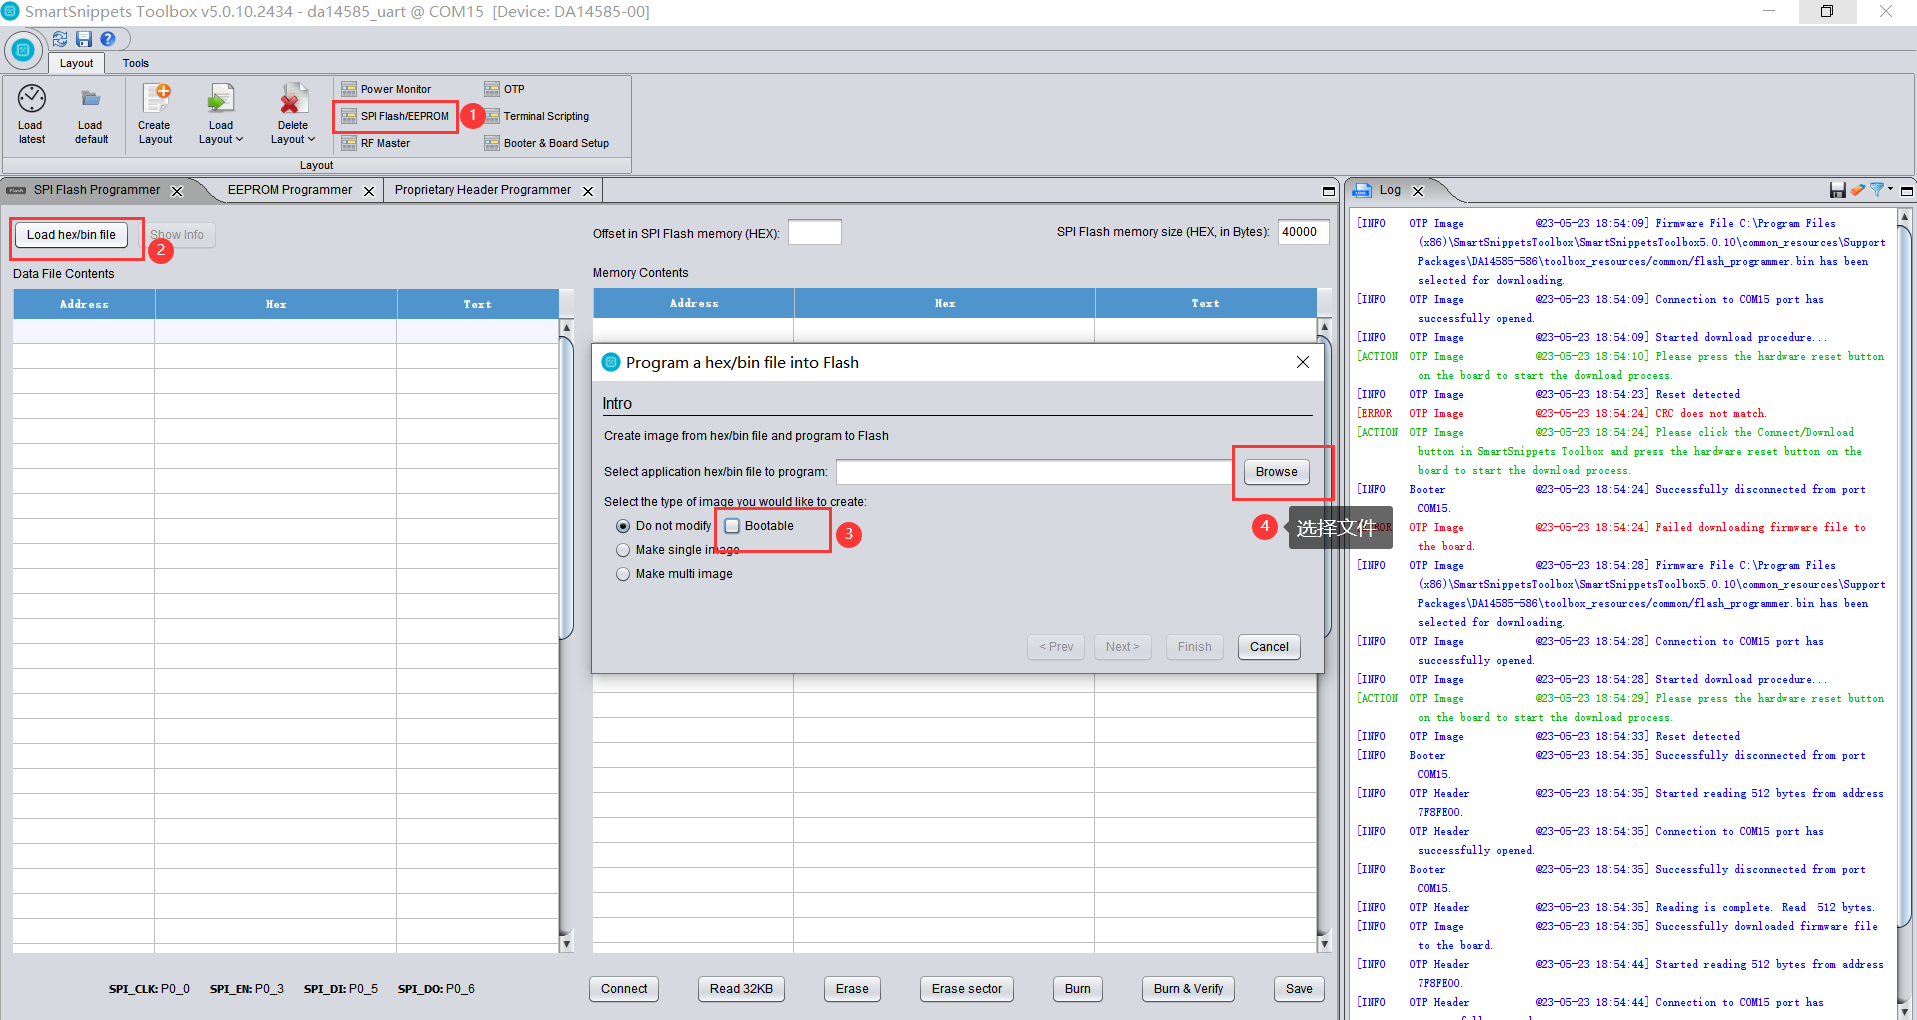The width and height of the screenshot is (1917, 1020).
Task: Click the Load latest clock icon
Action: [x=32, y=99]
